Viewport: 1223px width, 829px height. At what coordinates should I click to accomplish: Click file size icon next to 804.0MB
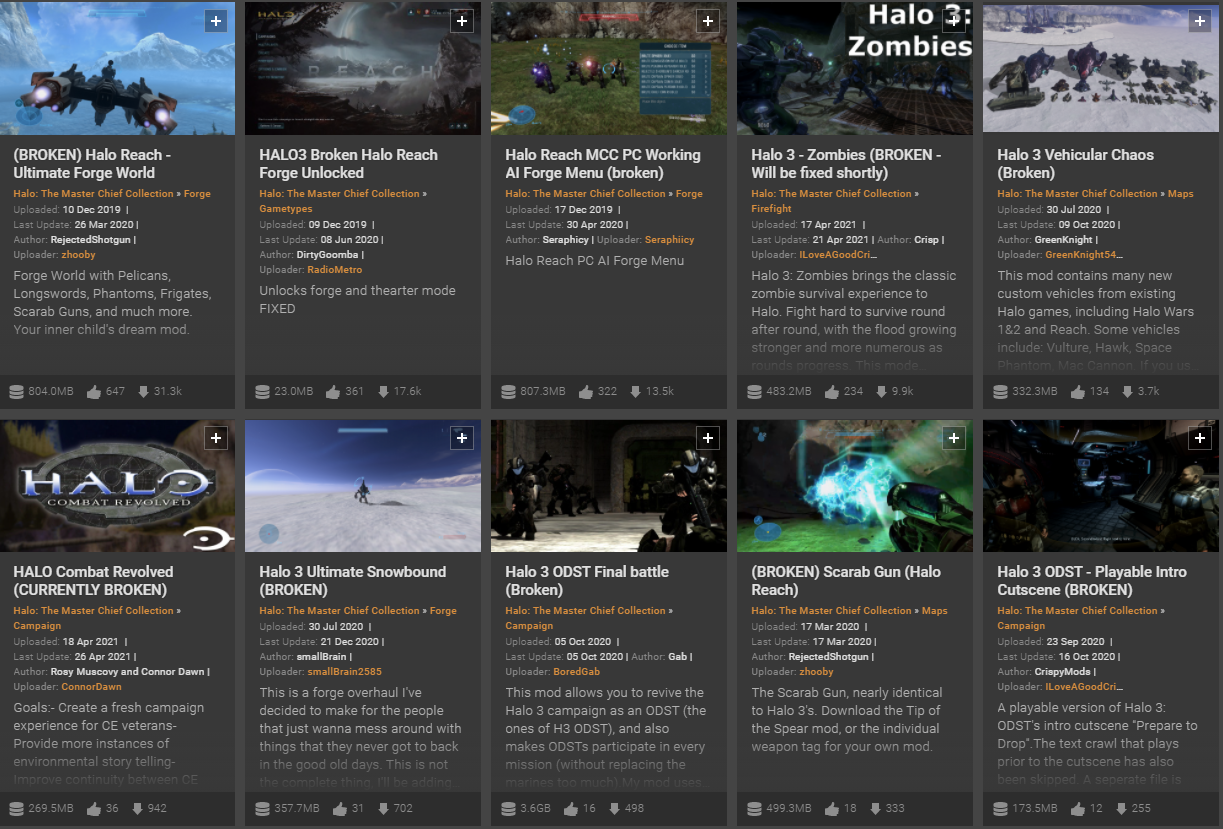coord(16,391)
